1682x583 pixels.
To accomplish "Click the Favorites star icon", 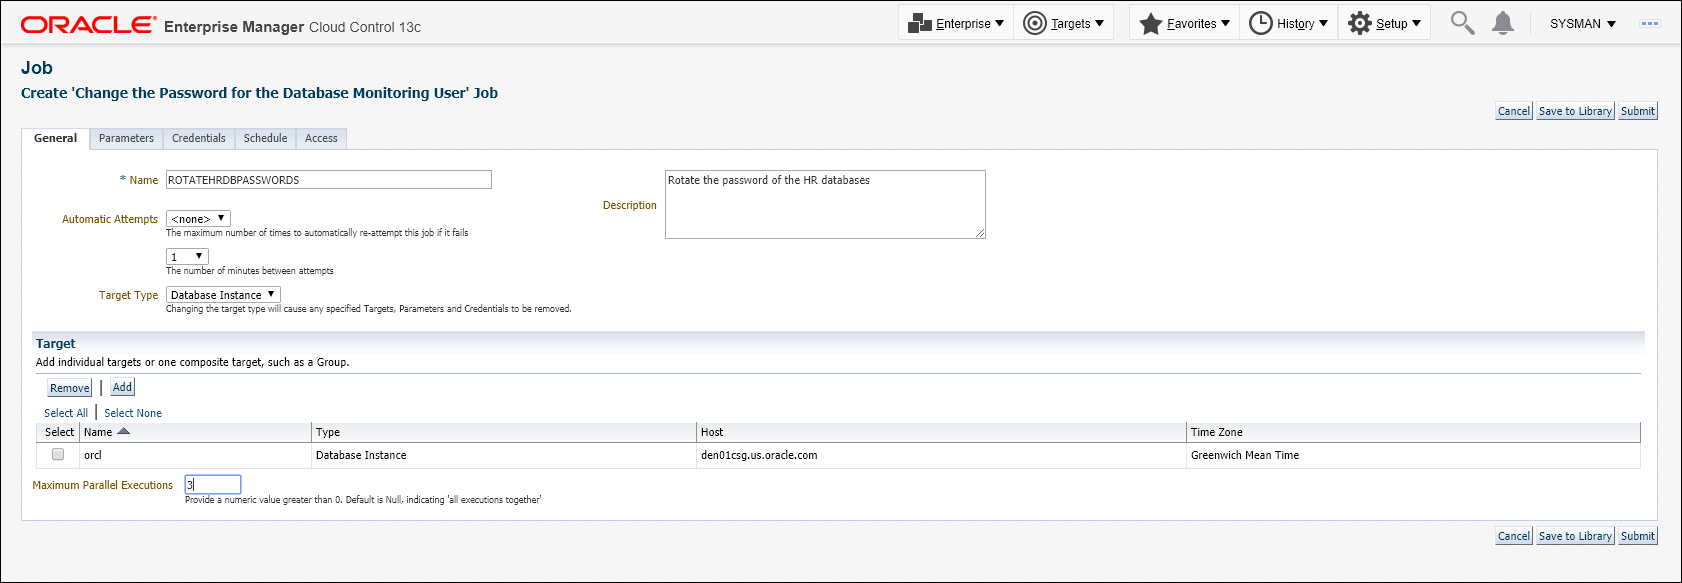I will point(1151,23).
